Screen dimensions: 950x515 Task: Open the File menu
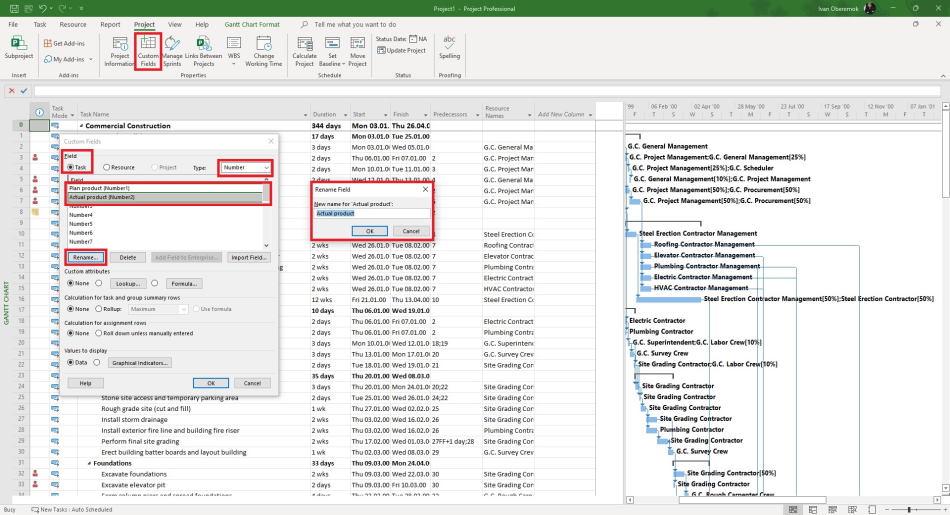click(13, 24)
